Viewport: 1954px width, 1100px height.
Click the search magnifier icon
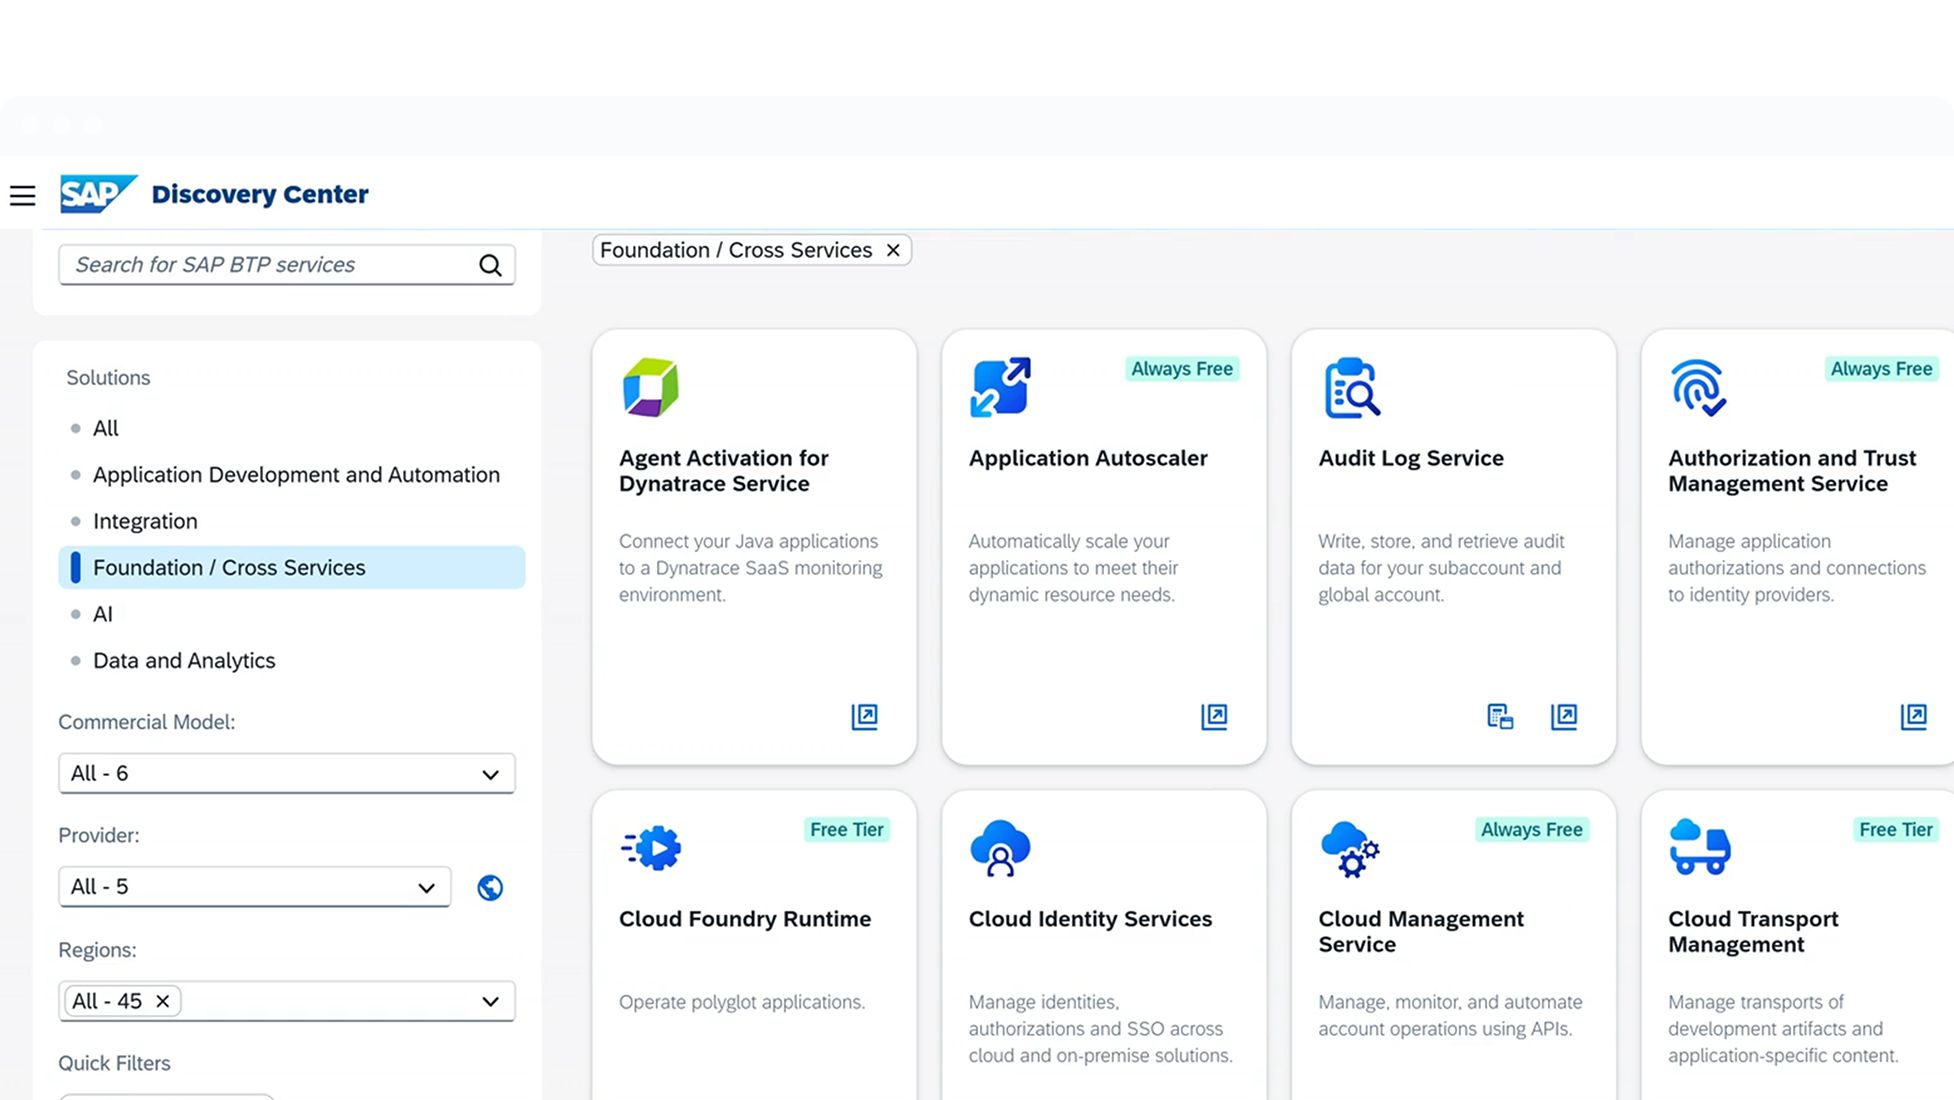tap(490, 265)
